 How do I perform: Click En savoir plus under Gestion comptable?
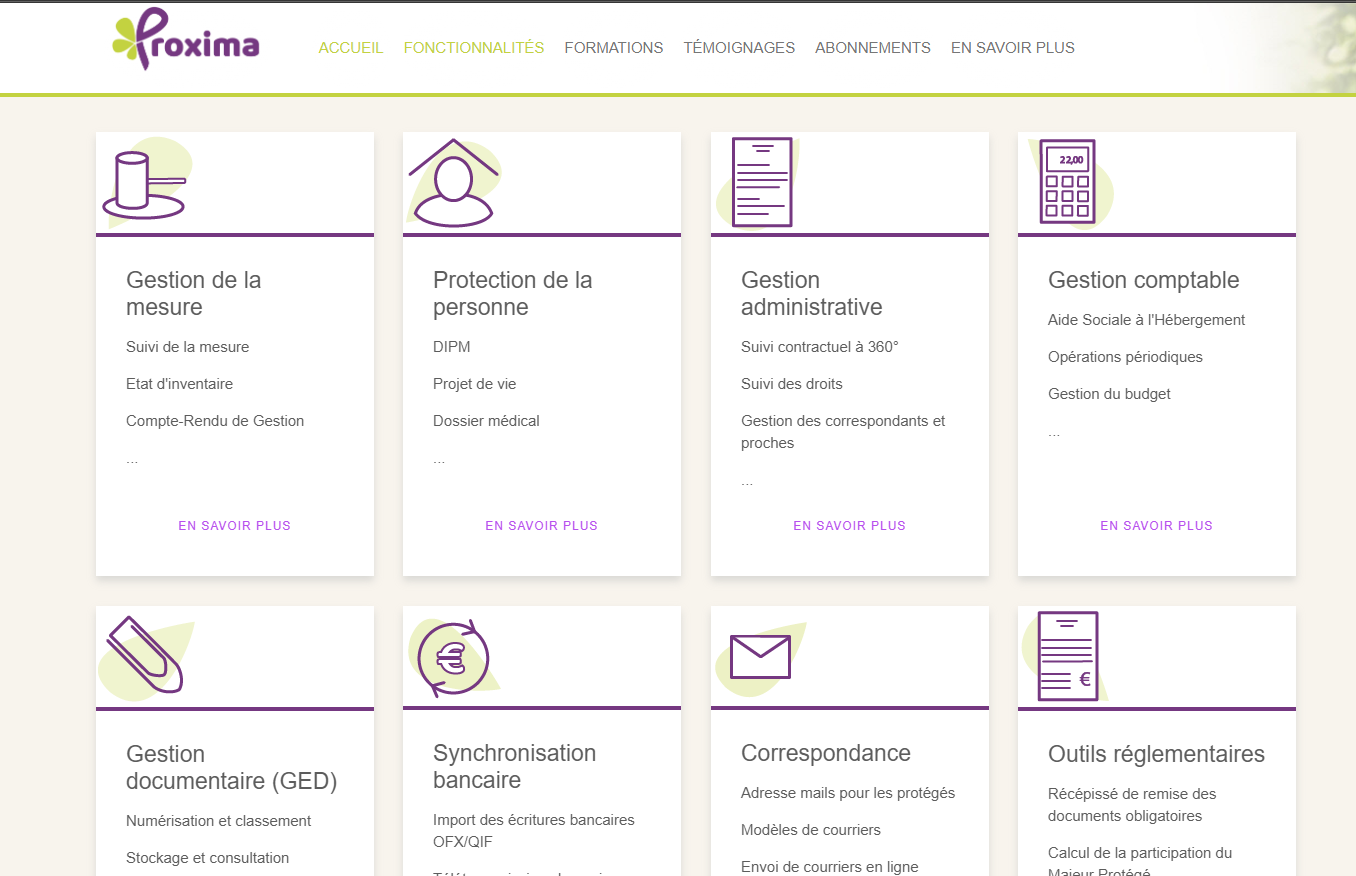tap(1157, 526)
